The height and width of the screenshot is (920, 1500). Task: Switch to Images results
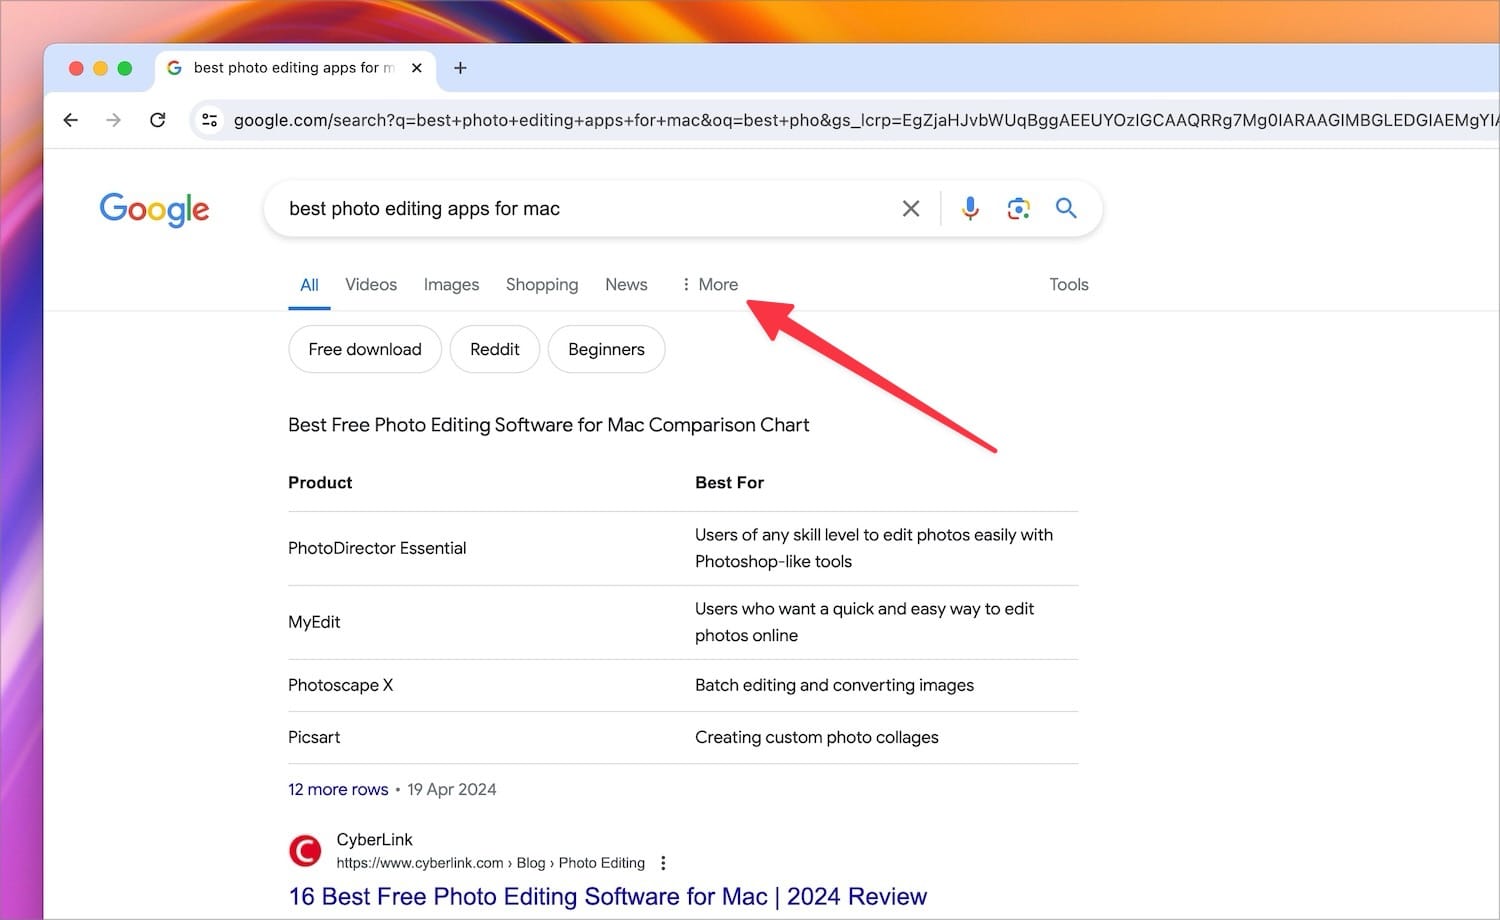[x=451, y=285]
